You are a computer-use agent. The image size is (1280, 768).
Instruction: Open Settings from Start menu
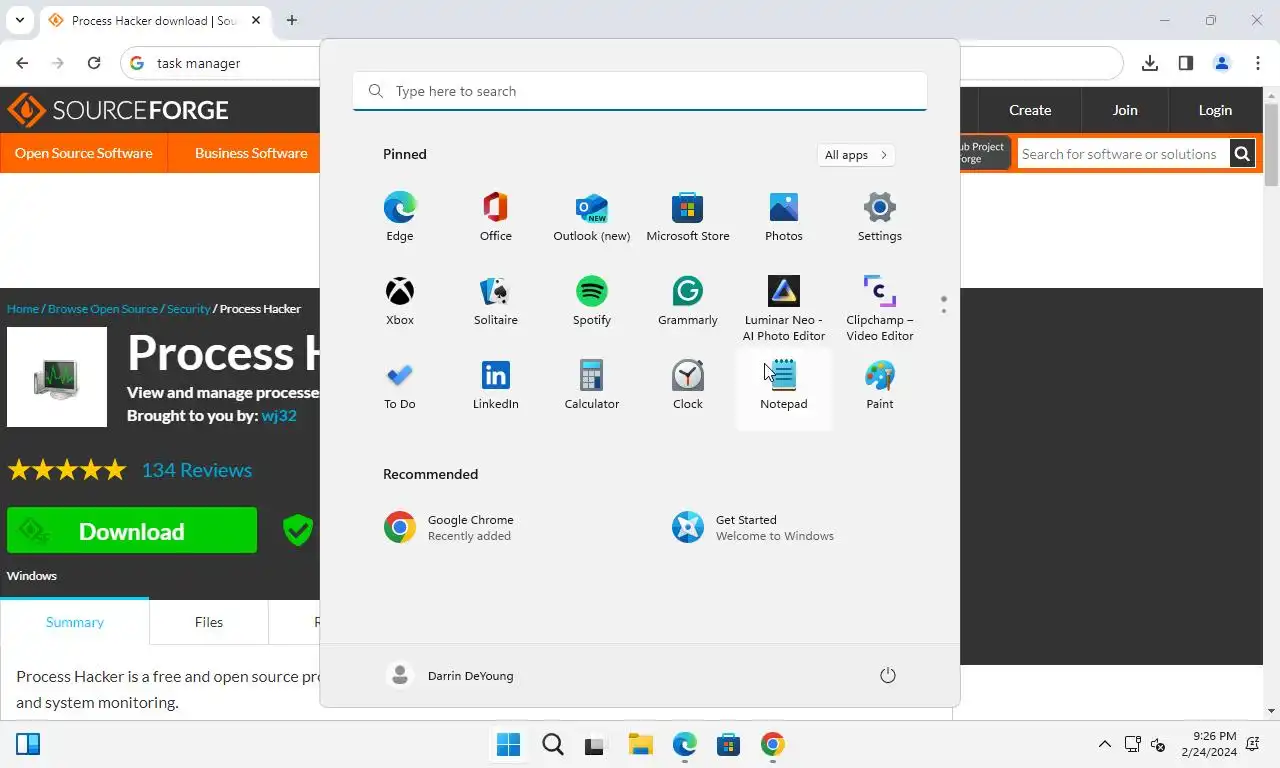tap(880, 218)
